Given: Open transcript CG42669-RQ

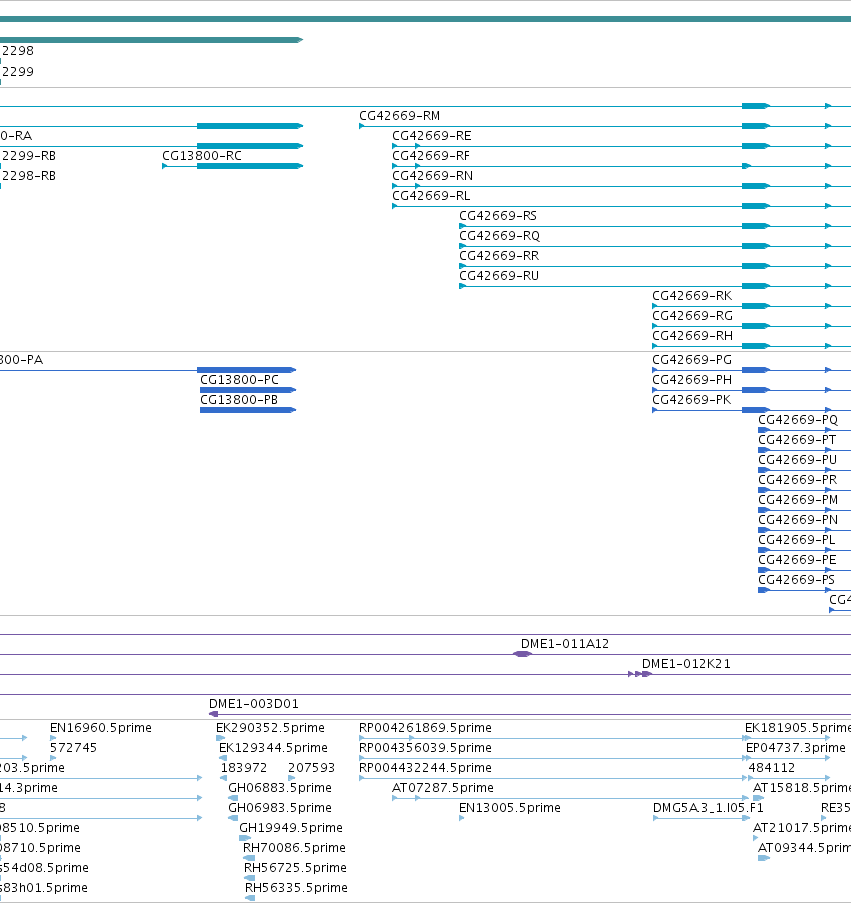Looking at the screenshot, I should [500, 236].
